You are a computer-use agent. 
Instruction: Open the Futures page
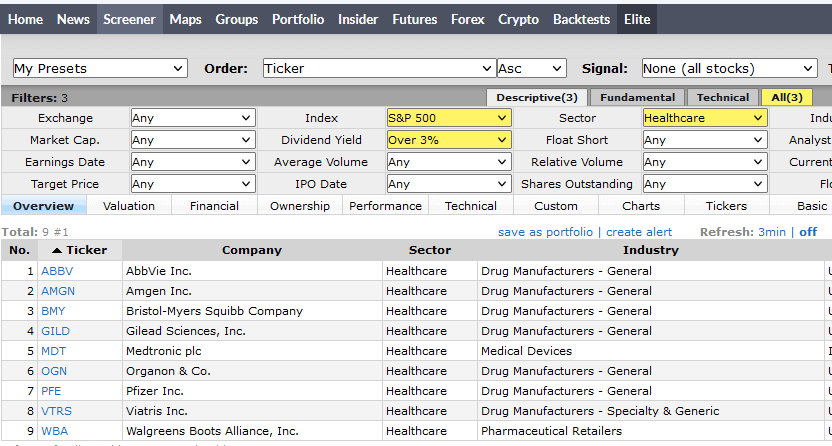(x=414, y=20)
